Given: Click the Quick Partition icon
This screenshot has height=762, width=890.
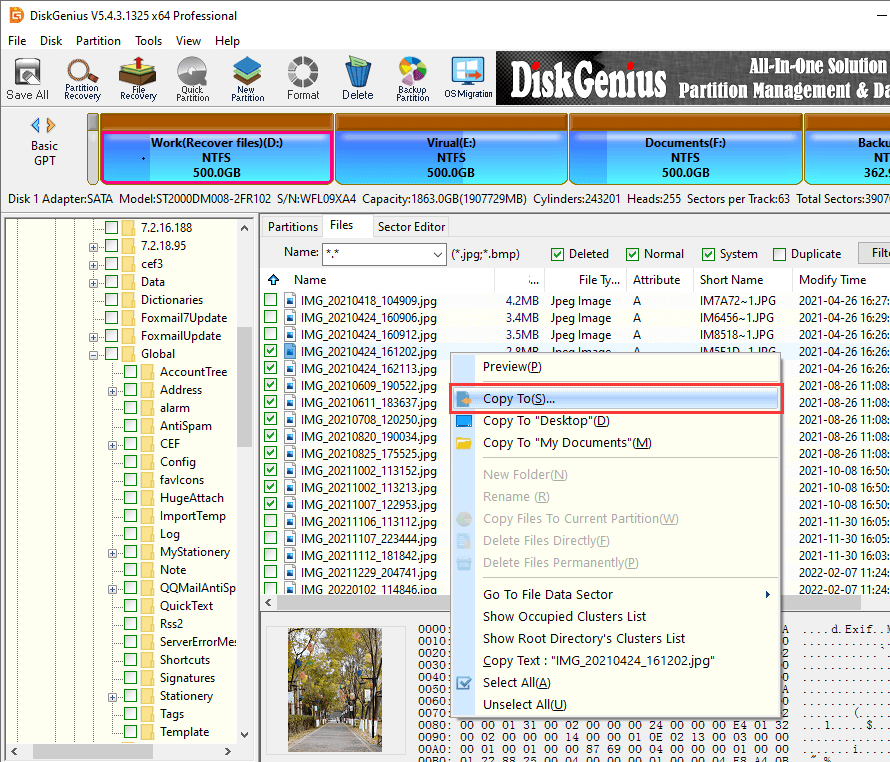Looking at the screenshot, I should click(x=192, y=79).
